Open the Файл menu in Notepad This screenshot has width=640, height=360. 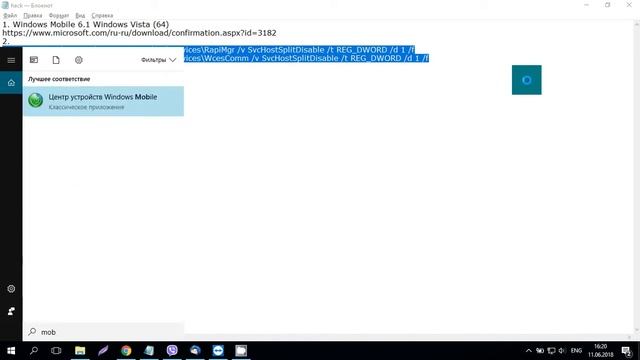(10, 16)
